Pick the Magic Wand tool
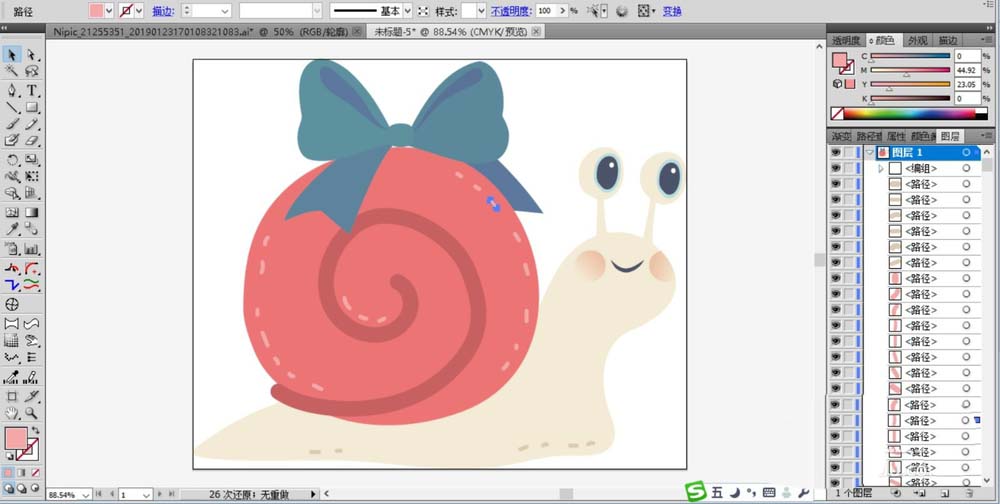Screen dimensions: 1000x504 tap(12, 72)
